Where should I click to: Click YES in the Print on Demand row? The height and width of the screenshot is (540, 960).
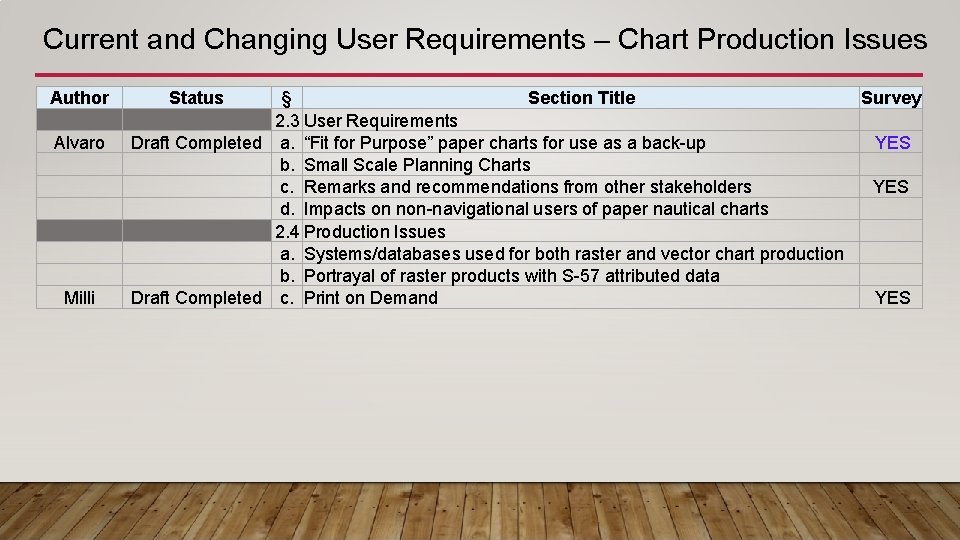click(x=892, y=298)
